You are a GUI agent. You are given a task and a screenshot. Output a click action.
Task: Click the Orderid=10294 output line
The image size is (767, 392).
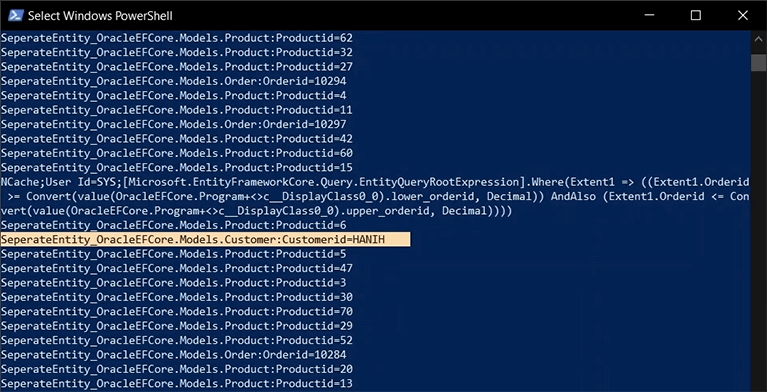click(174, 81)
